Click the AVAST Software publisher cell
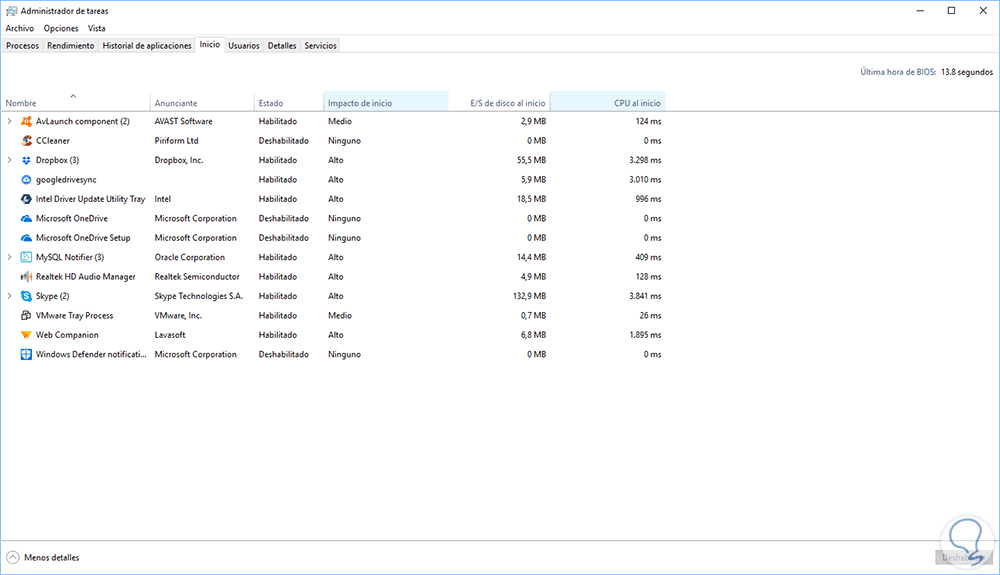The height and width of the screenshot is (575, 1000). click(x=184, y=121)
